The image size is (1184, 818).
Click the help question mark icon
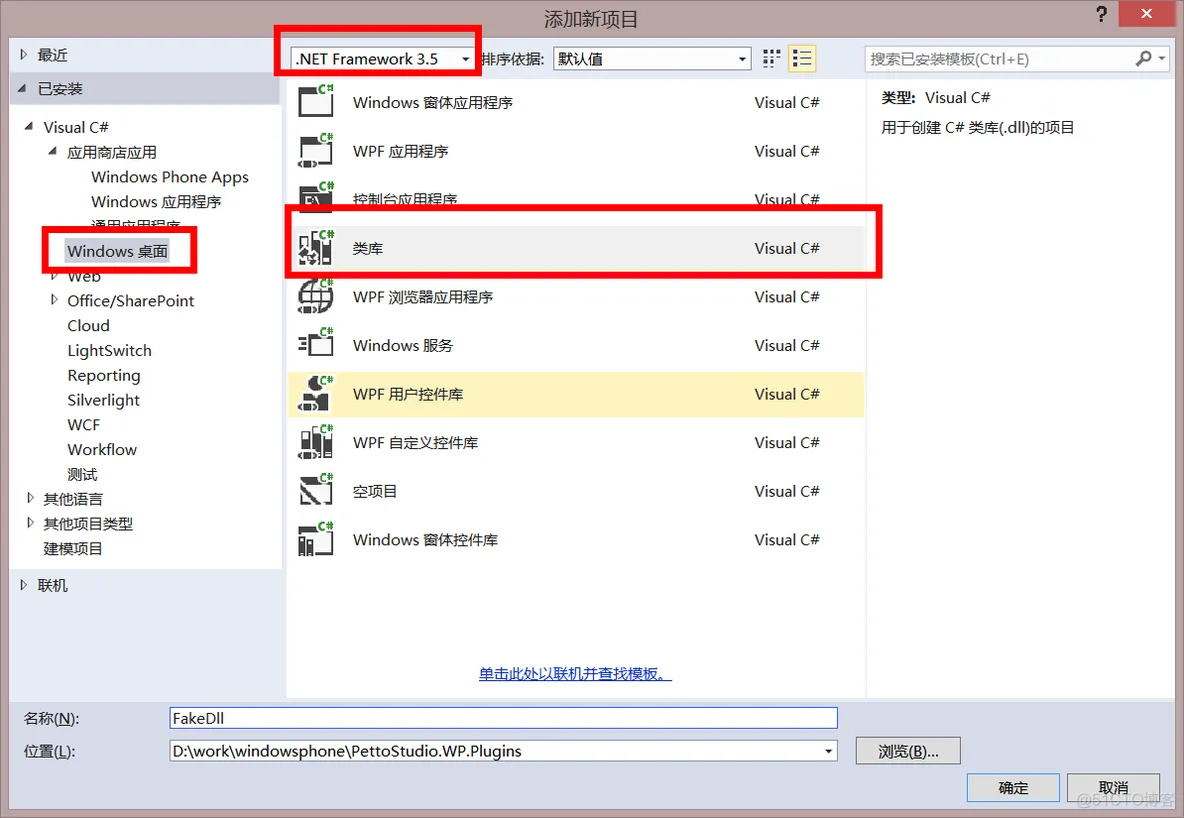click(x=1102, y=14)
